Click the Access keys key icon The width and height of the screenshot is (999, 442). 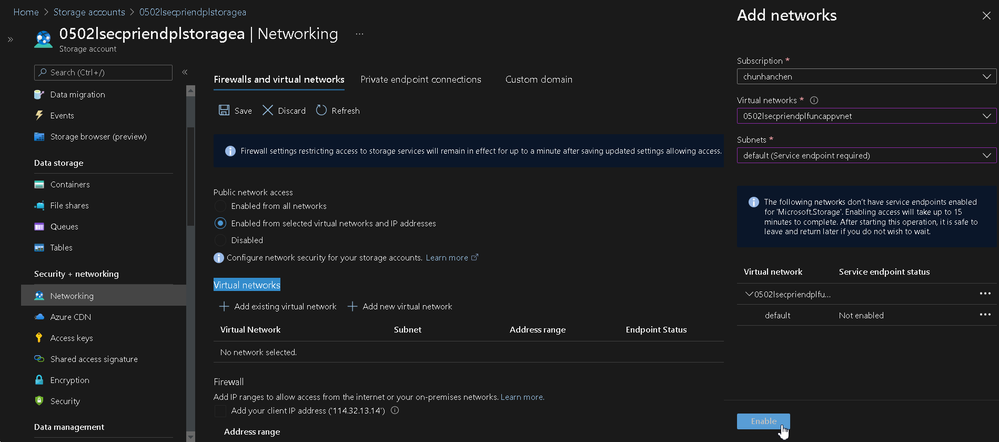(39, 338)
